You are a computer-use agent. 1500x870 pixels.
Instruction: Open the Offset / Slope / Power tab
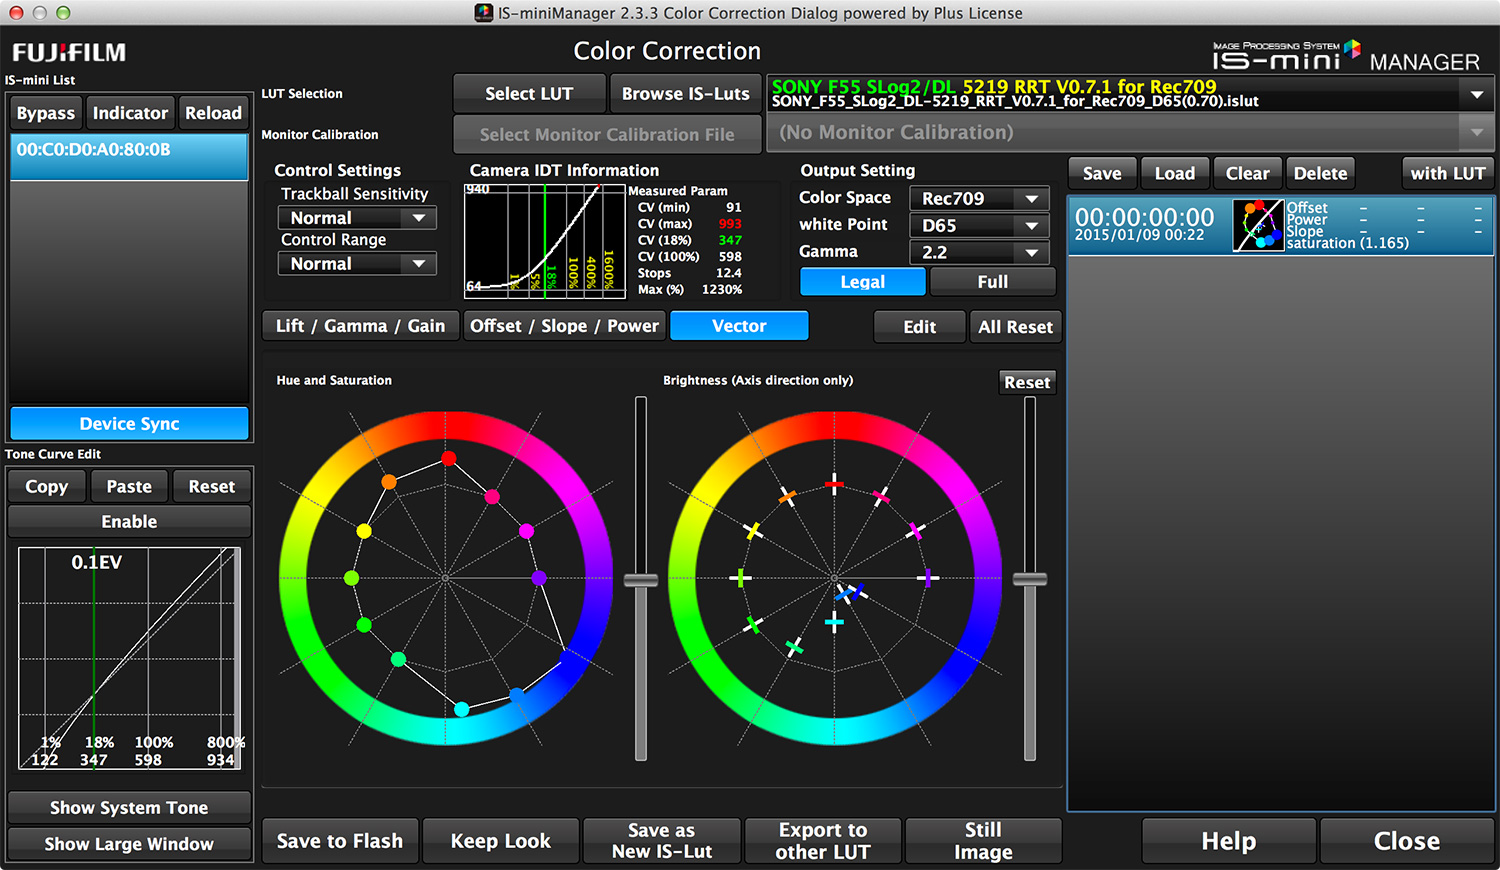coord(564,326)
